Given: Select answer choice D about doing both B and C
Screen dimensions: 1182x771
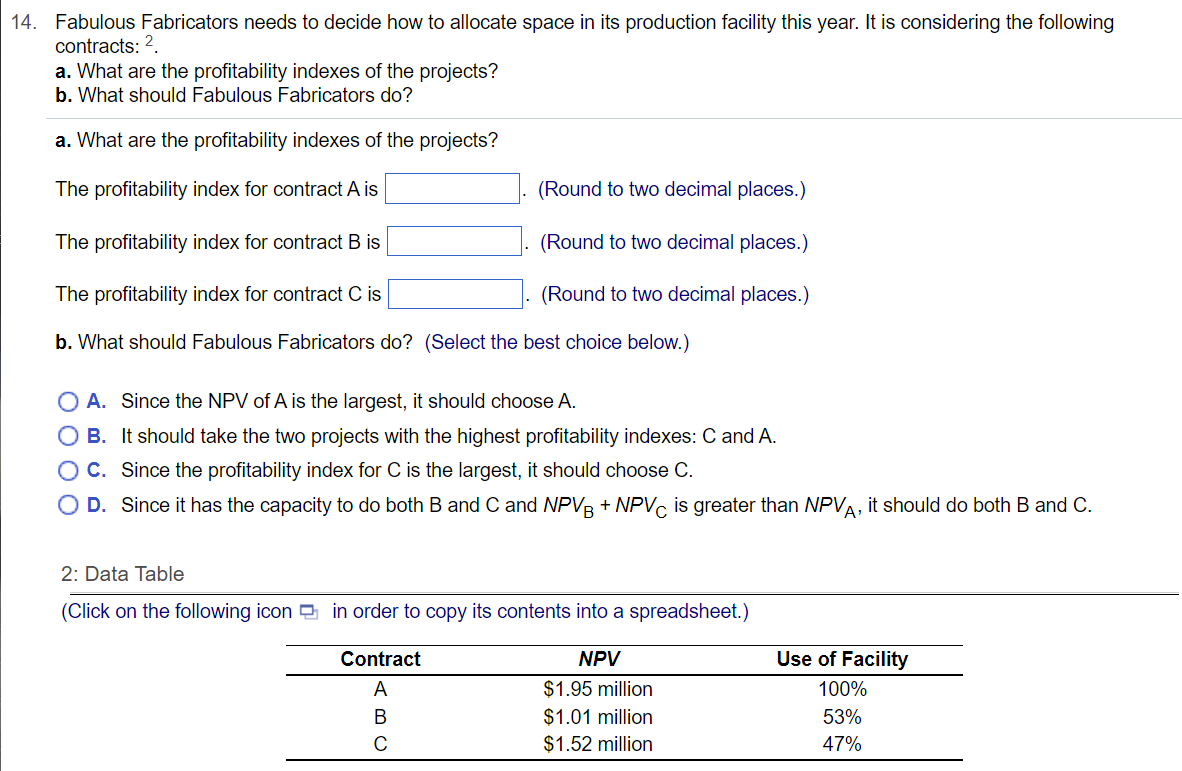Looking at the screenshot, I should [68, 505].
